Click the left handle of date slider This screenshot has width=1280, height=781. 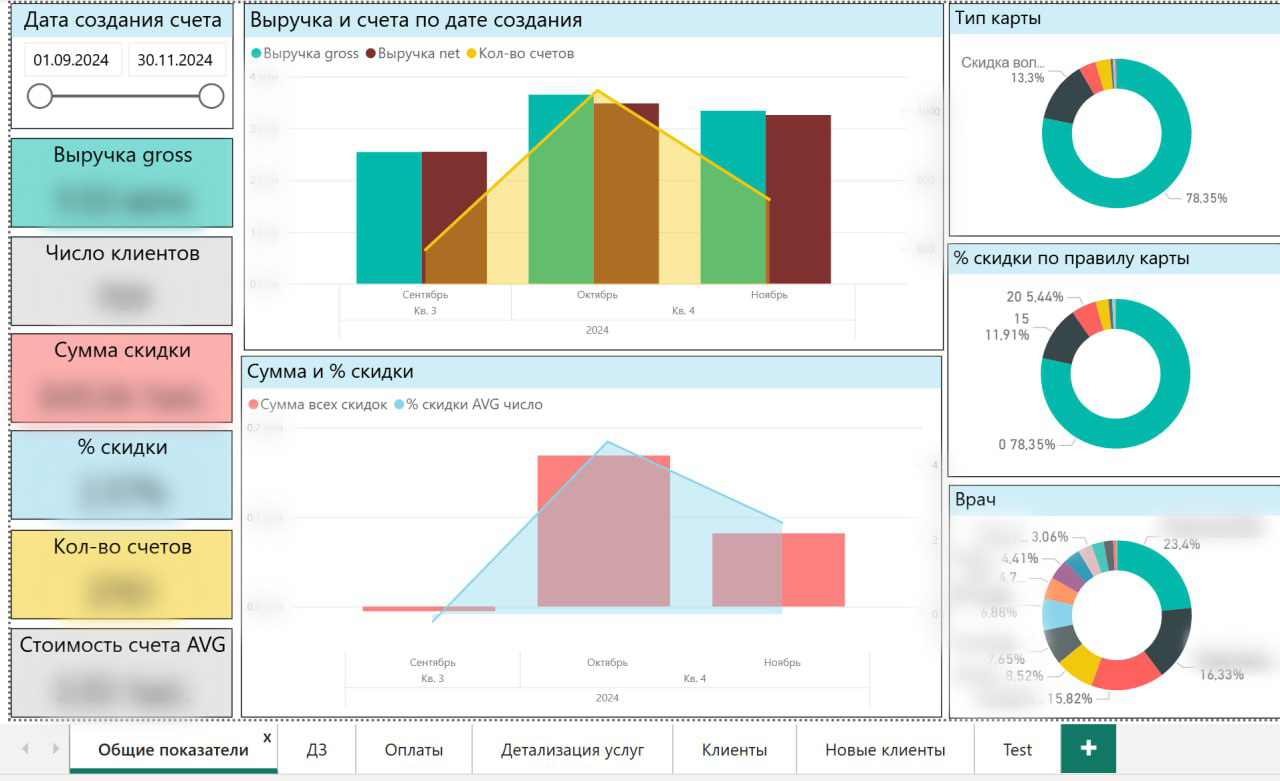[40, 96]
